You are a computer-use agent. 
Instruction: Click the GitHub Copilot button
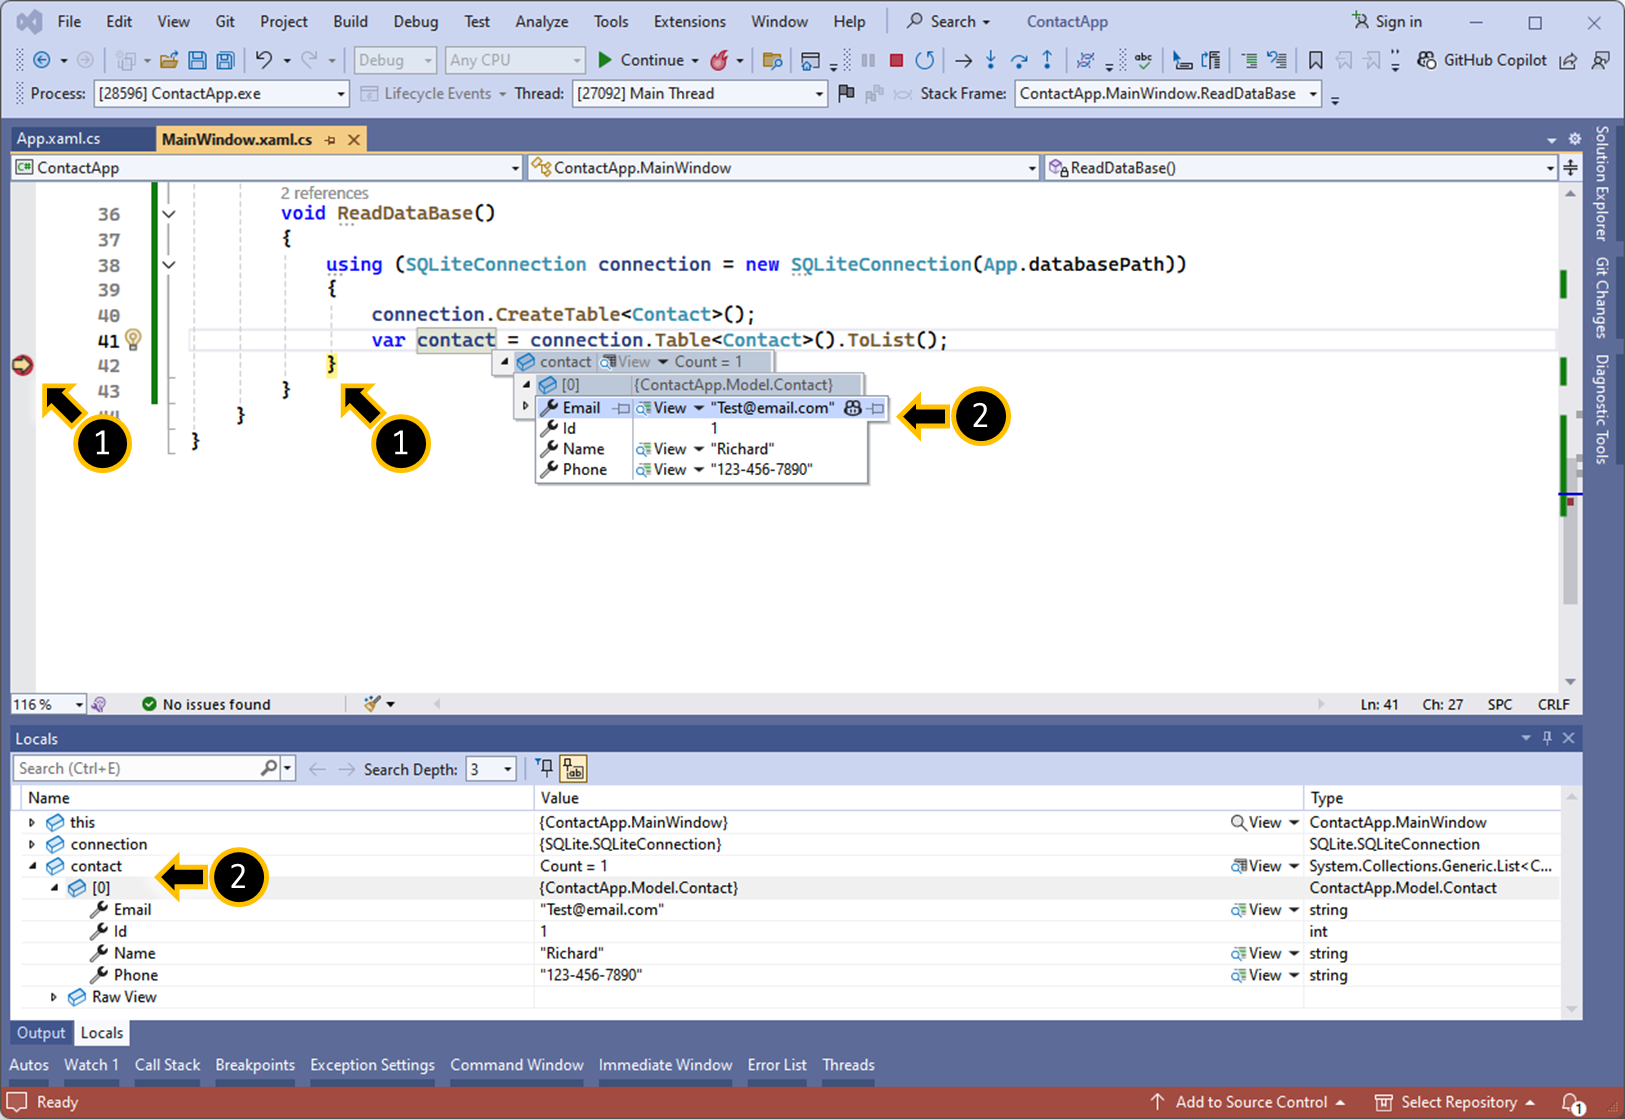click(1482, 60)
